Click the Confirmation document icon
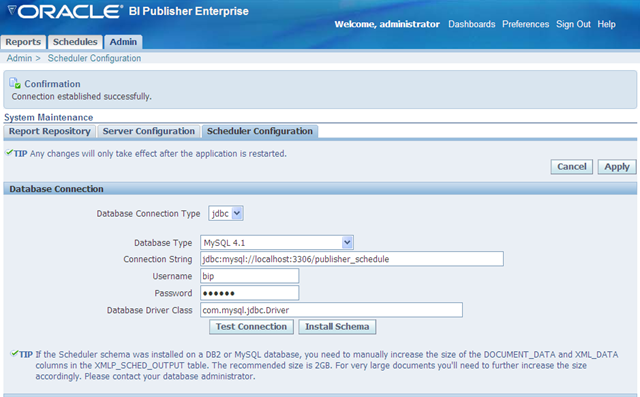640x397 pixels. 15,83
